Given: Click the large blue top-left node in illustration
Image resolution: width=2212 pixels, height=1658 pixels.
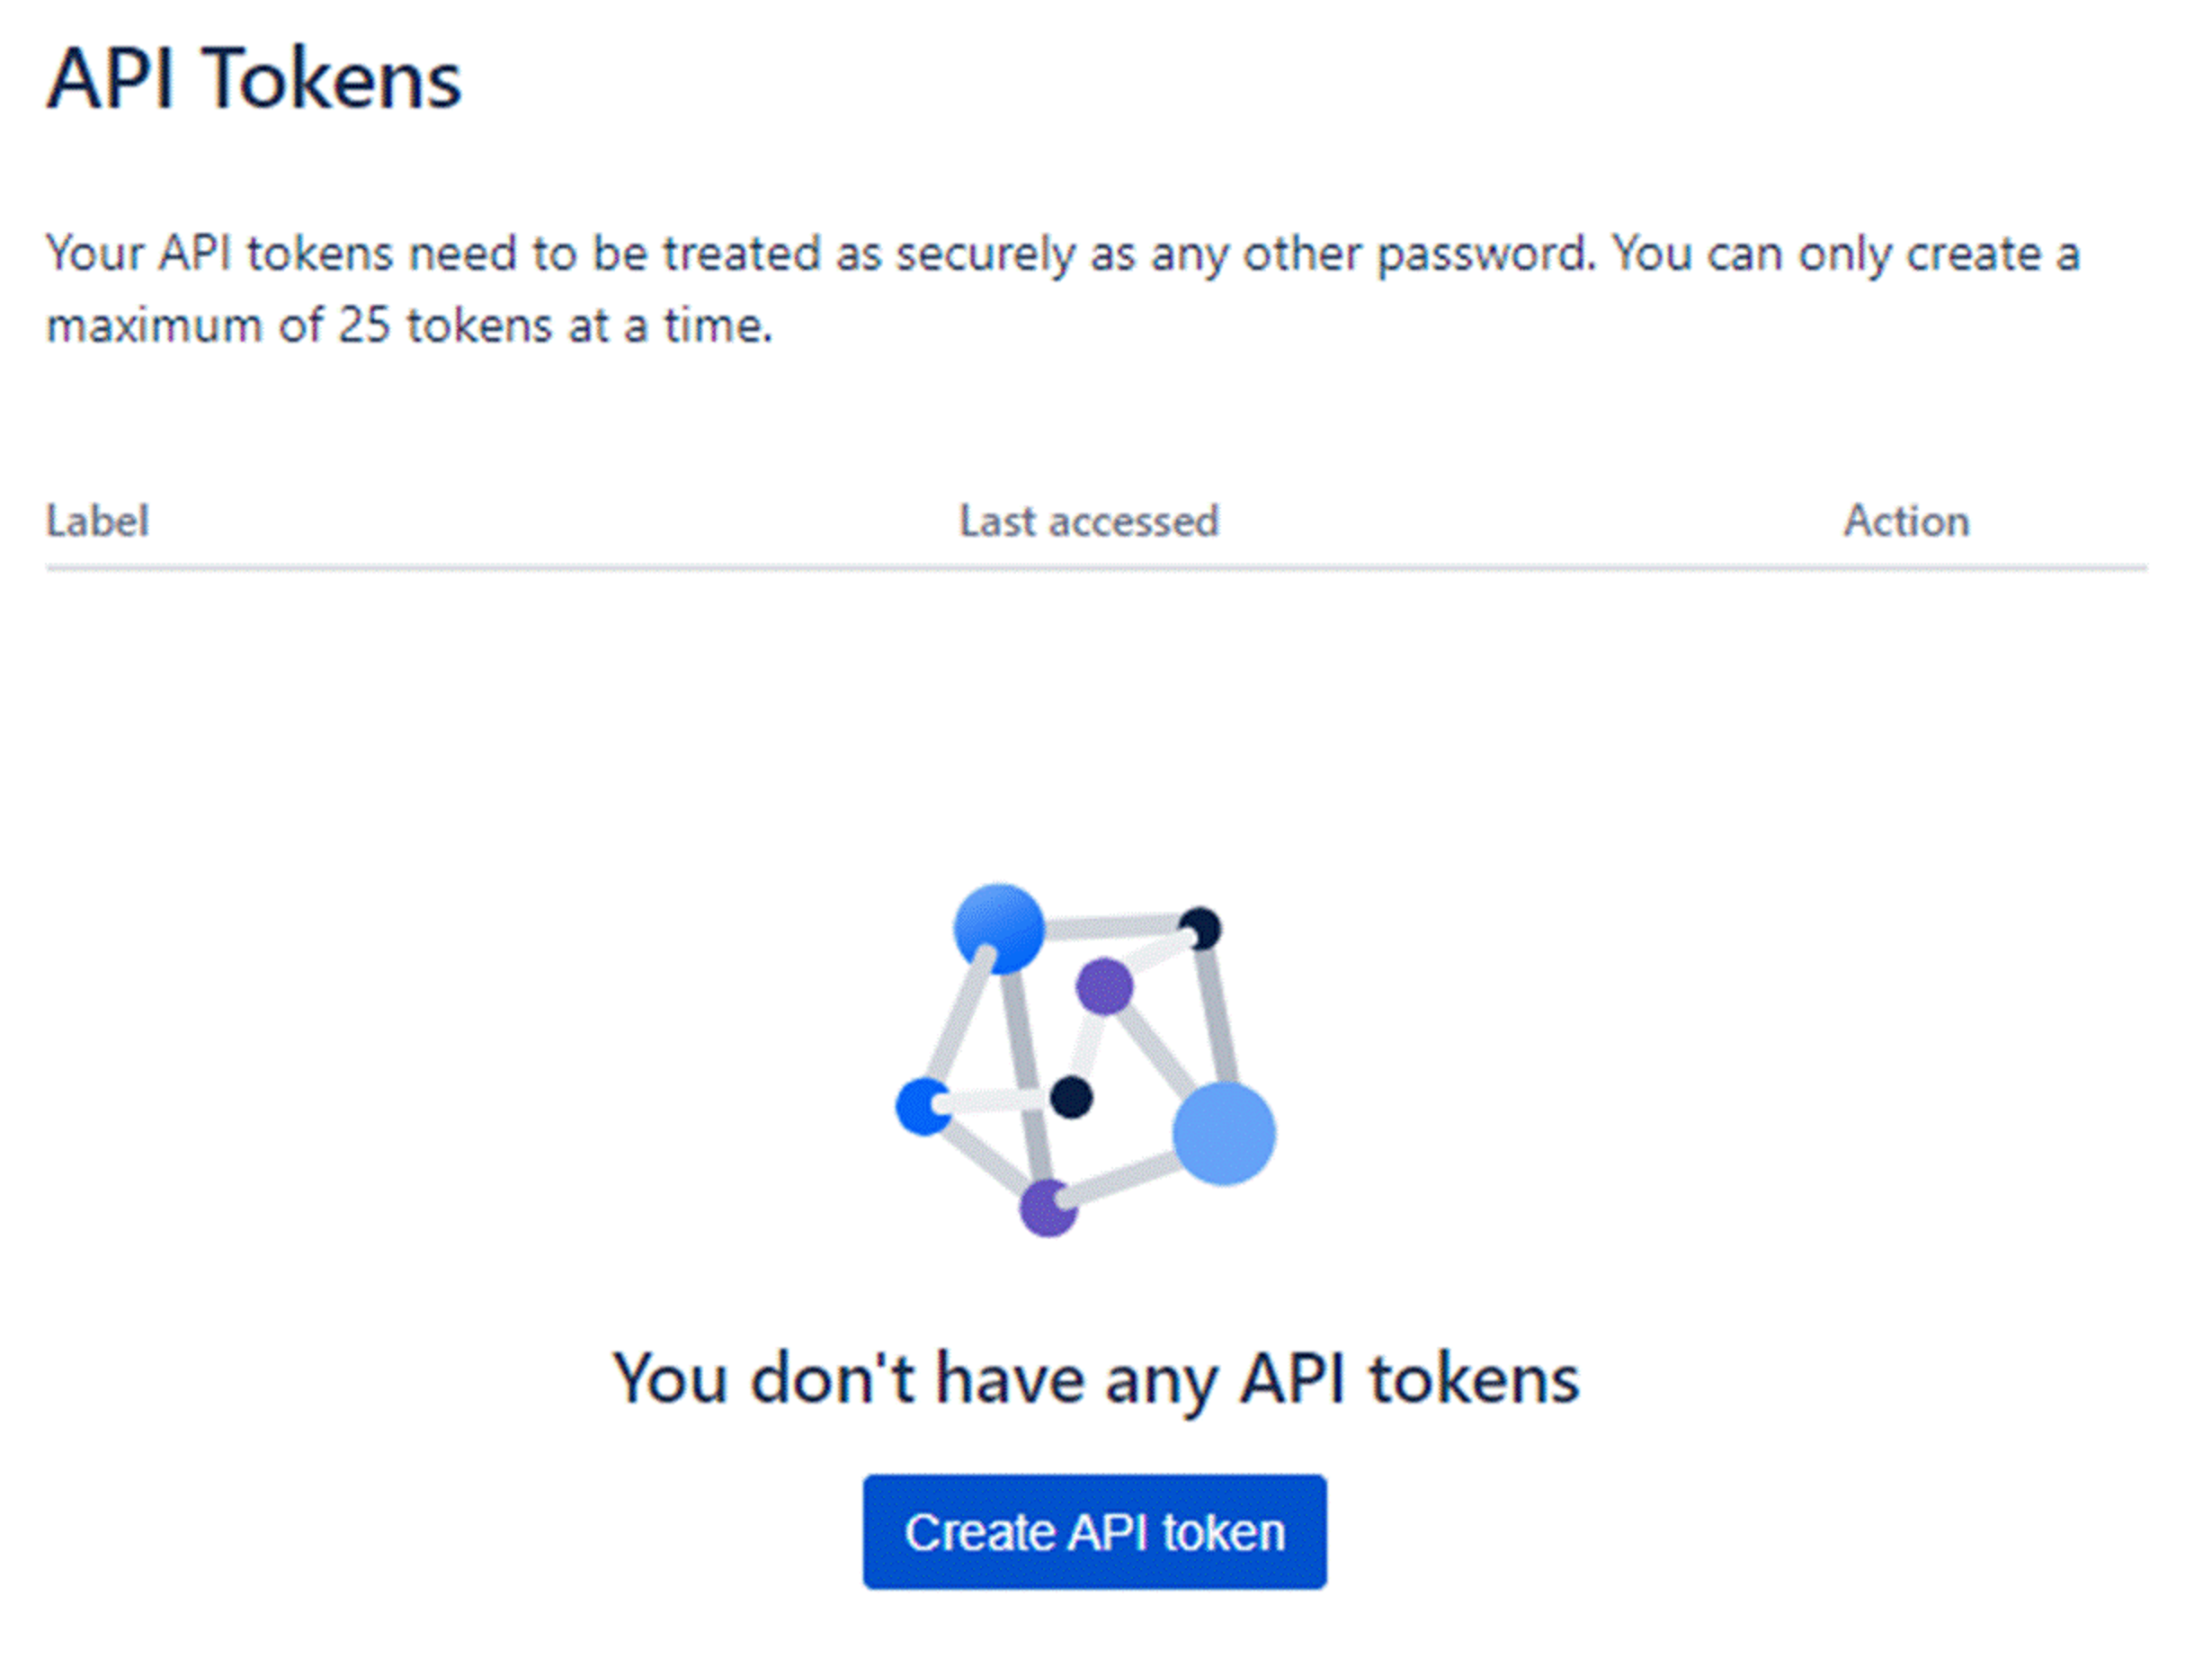Looking at the screenshot, I should pyautogui.click(x=998, y=928).
